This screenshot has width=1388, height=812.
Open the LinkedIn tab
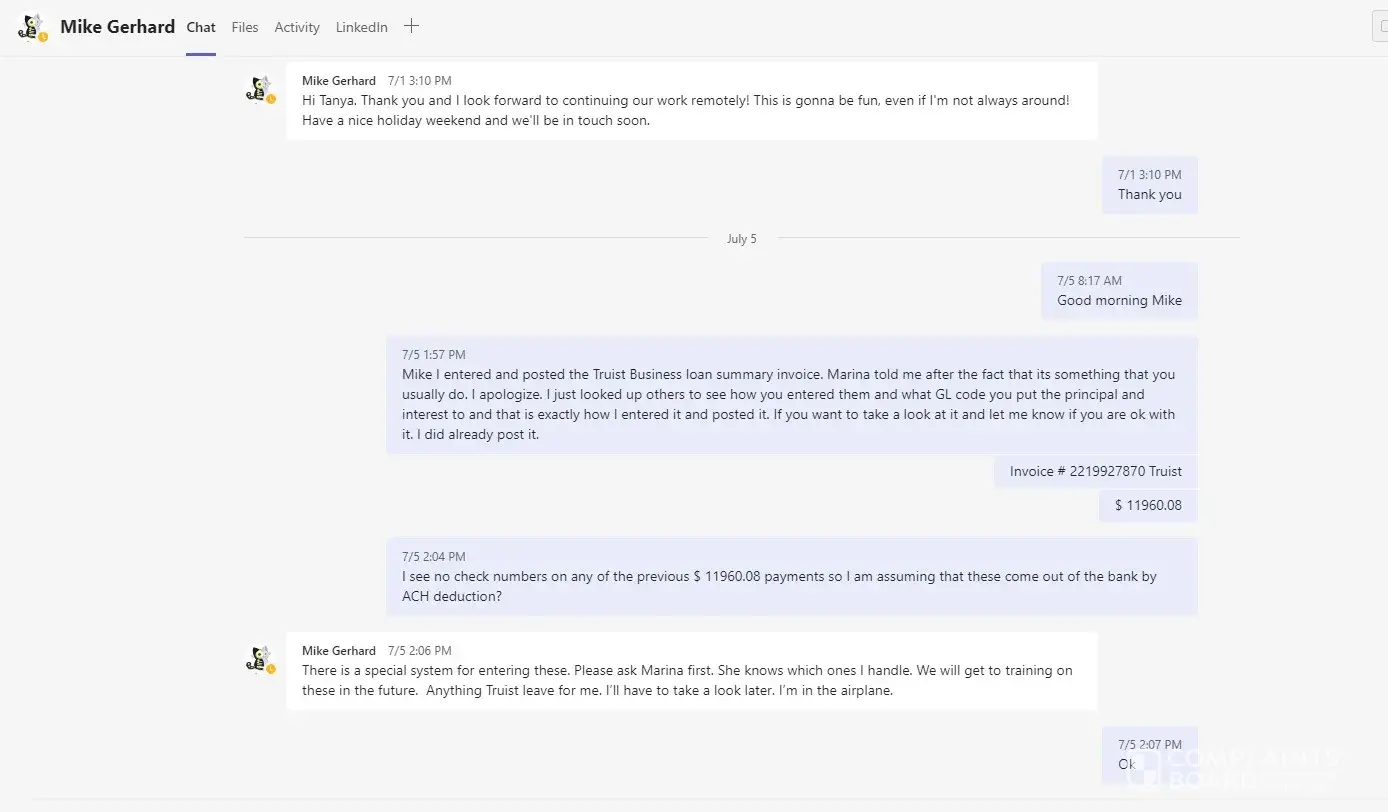[x=361, y=28]
